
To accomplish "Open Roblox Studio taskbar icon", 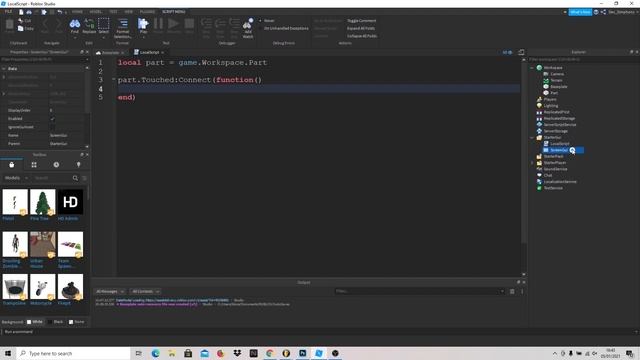I will [x=319, y=353].
